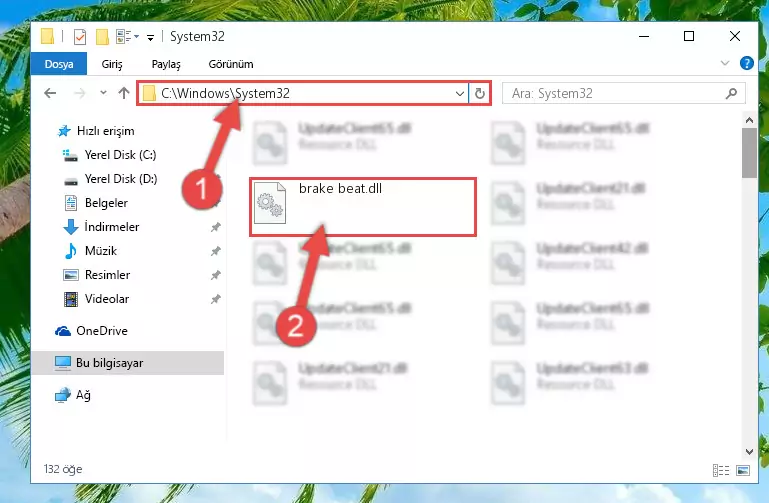Viewport: 769px width, 503px height.
Task: Refresh the System32 folder
Action: pyautogui.click(x=480, y=93)
